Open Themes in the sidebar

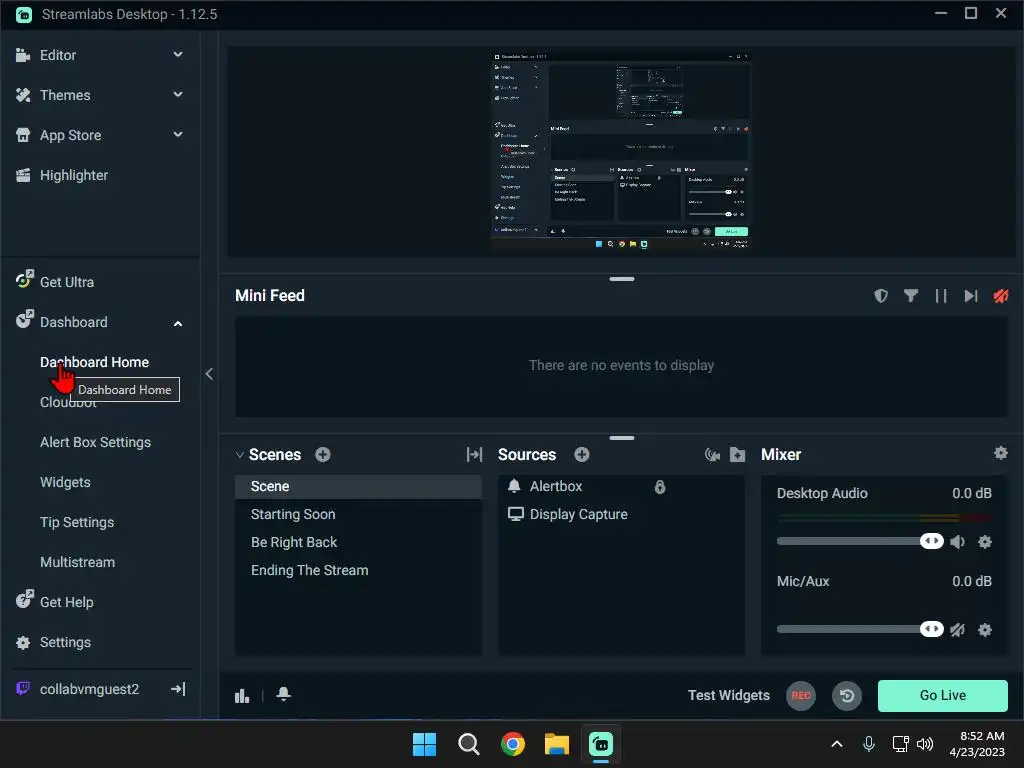click(x=65, y=95)
